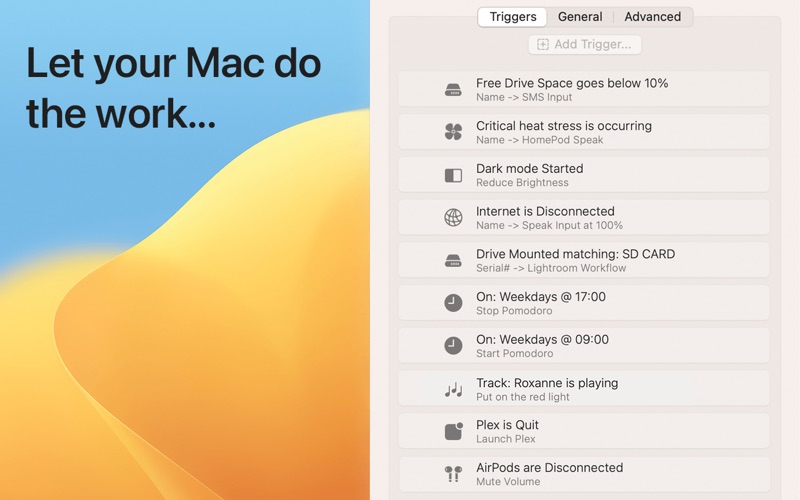Click the fan icon for Critical heat stress
This screenshot has width=800, height=500.
point(453,132)
